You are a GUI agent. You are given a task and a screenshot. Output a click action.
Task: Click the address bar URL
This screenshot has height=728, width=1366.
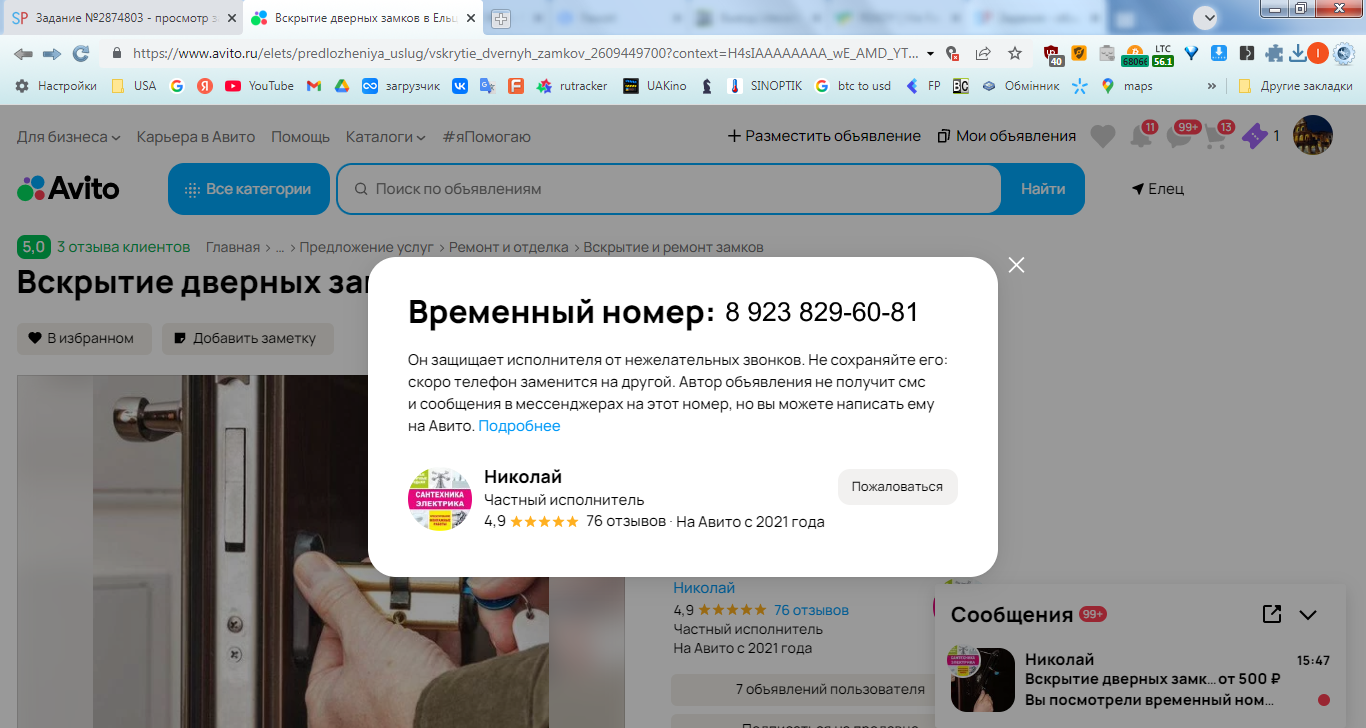[526, 53]
